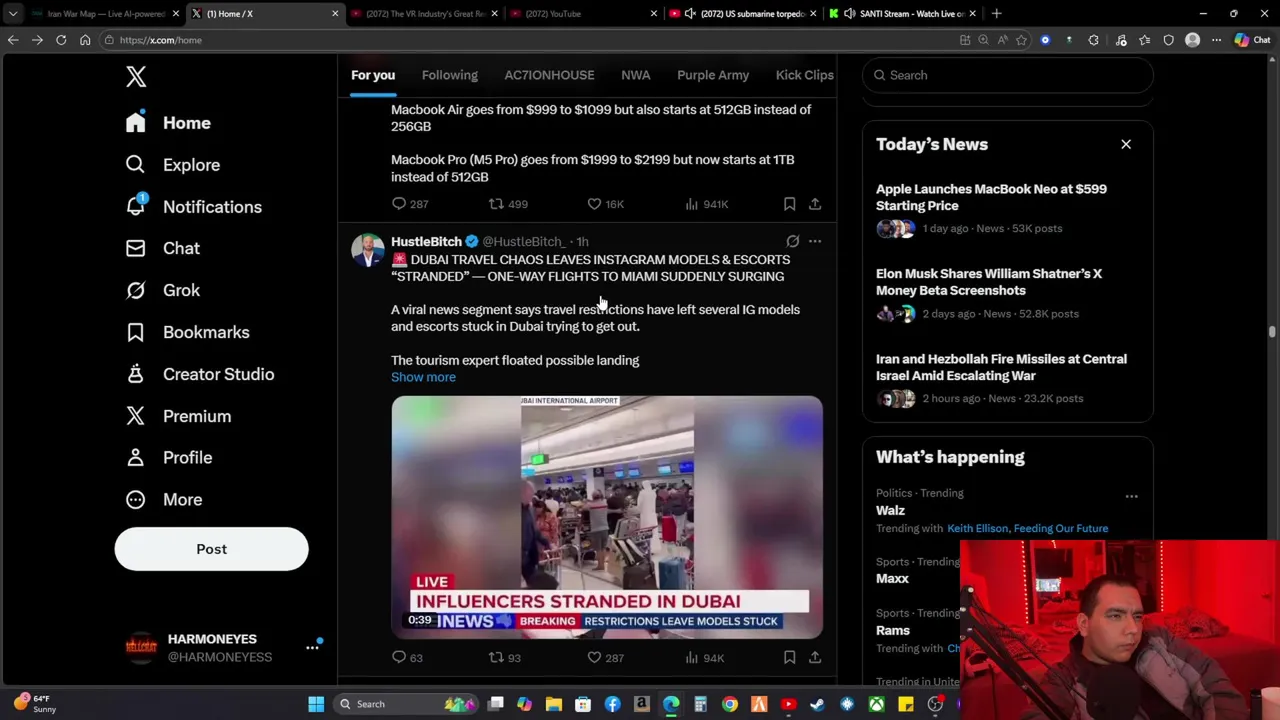Click the Grok explain icon on HustleBitch post
The height and width of the screenshot is (720, 1280).
792,241
